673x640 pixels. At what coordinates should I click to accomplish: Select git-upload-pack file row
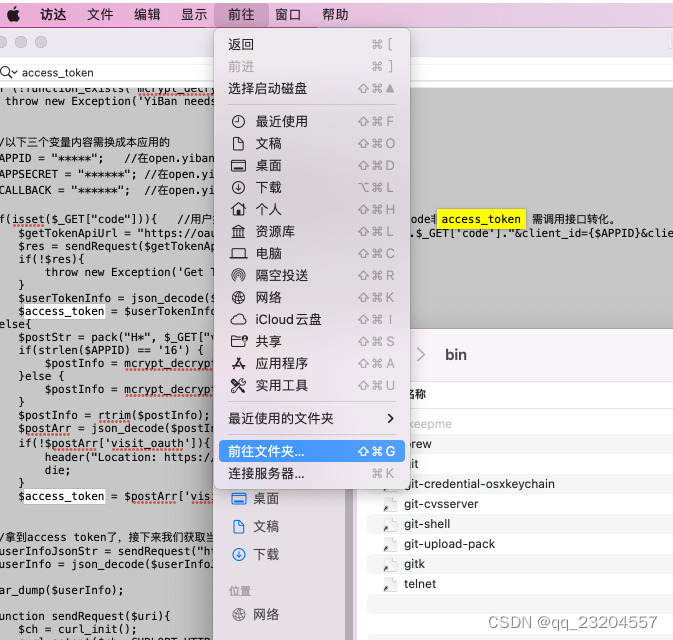click(x=520, y=544)
